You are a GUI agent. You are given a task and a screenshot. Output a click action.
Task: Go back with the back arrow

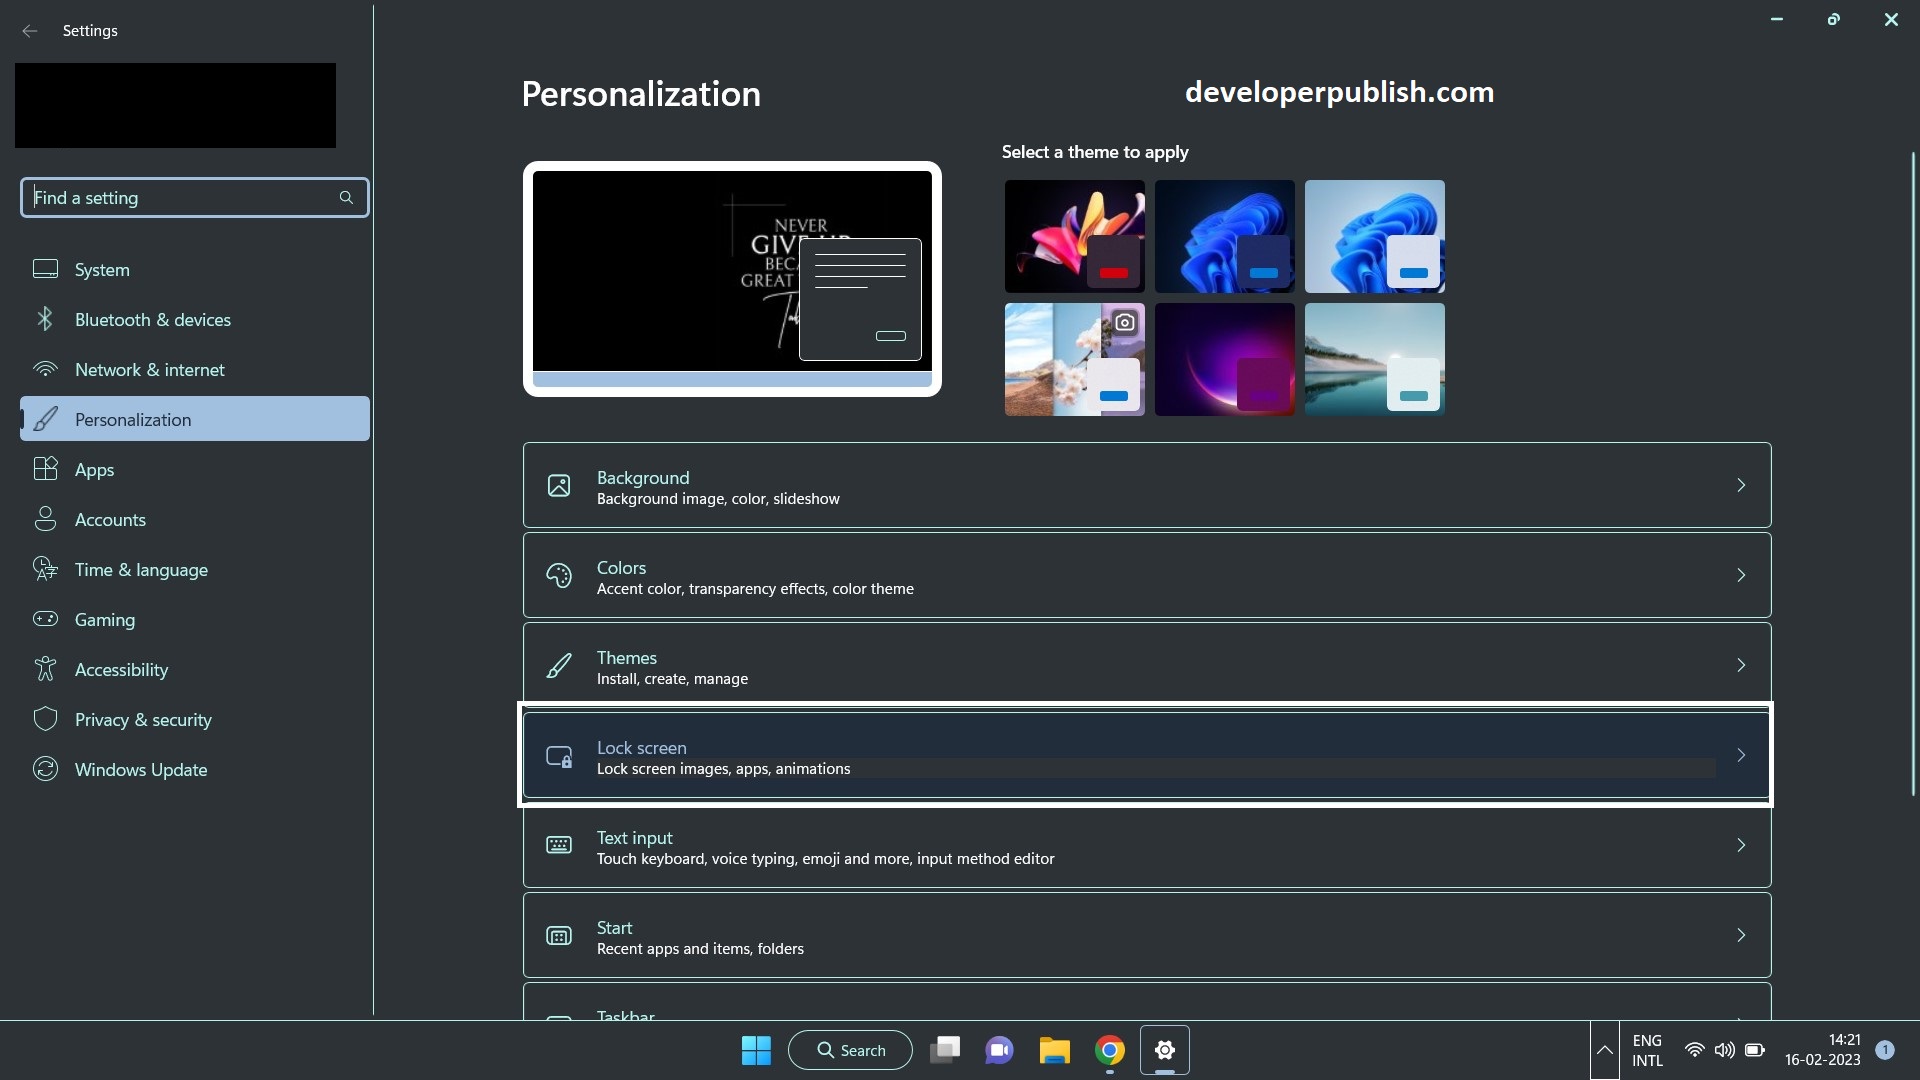(x=30, y=31)
